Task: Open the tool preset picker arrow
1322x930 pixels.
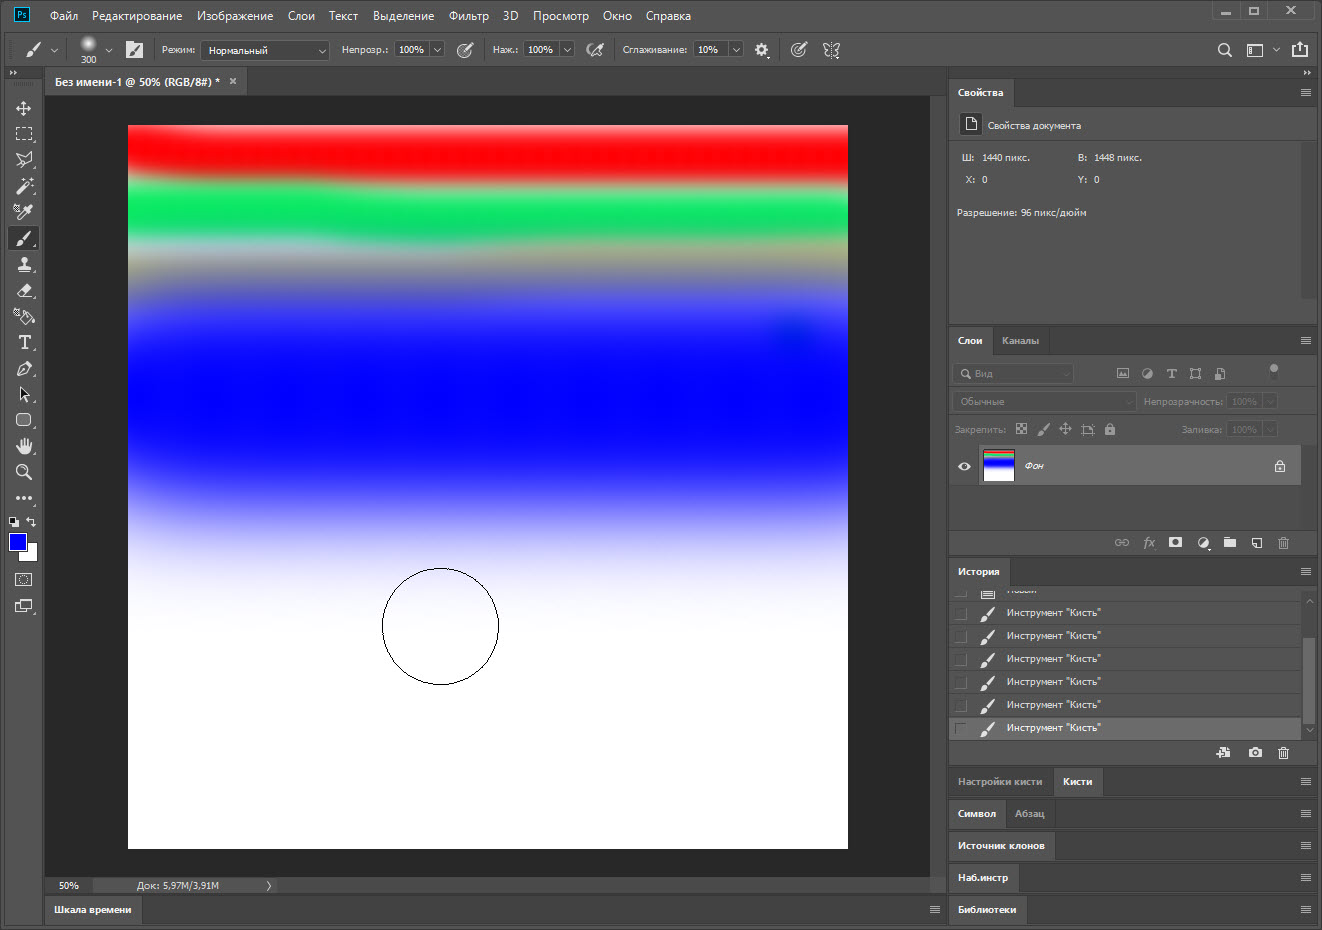Action: [54, 50]
